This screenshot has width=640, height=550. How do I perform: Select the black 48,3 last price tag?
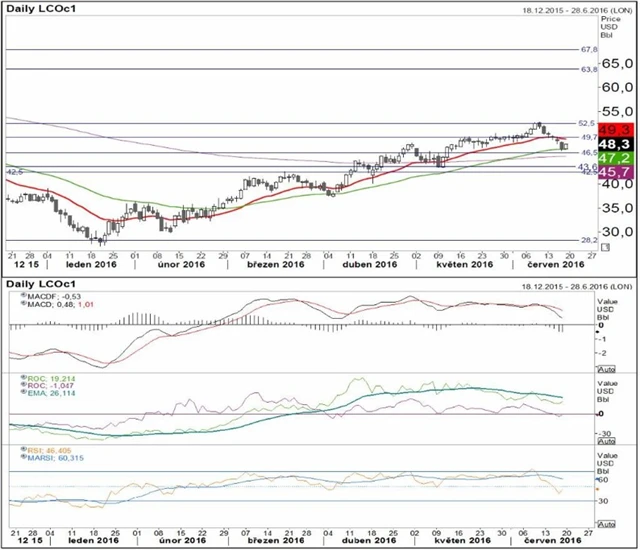(x=619, y=144)
